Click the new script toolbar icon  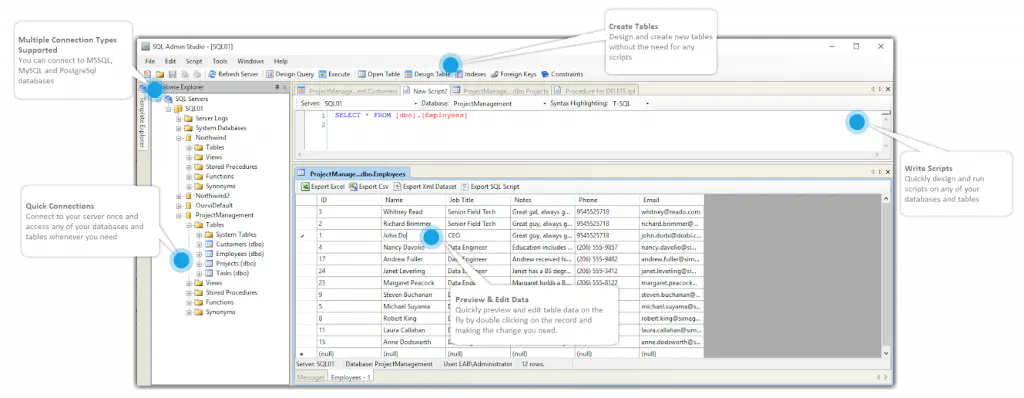coord(147,75)
